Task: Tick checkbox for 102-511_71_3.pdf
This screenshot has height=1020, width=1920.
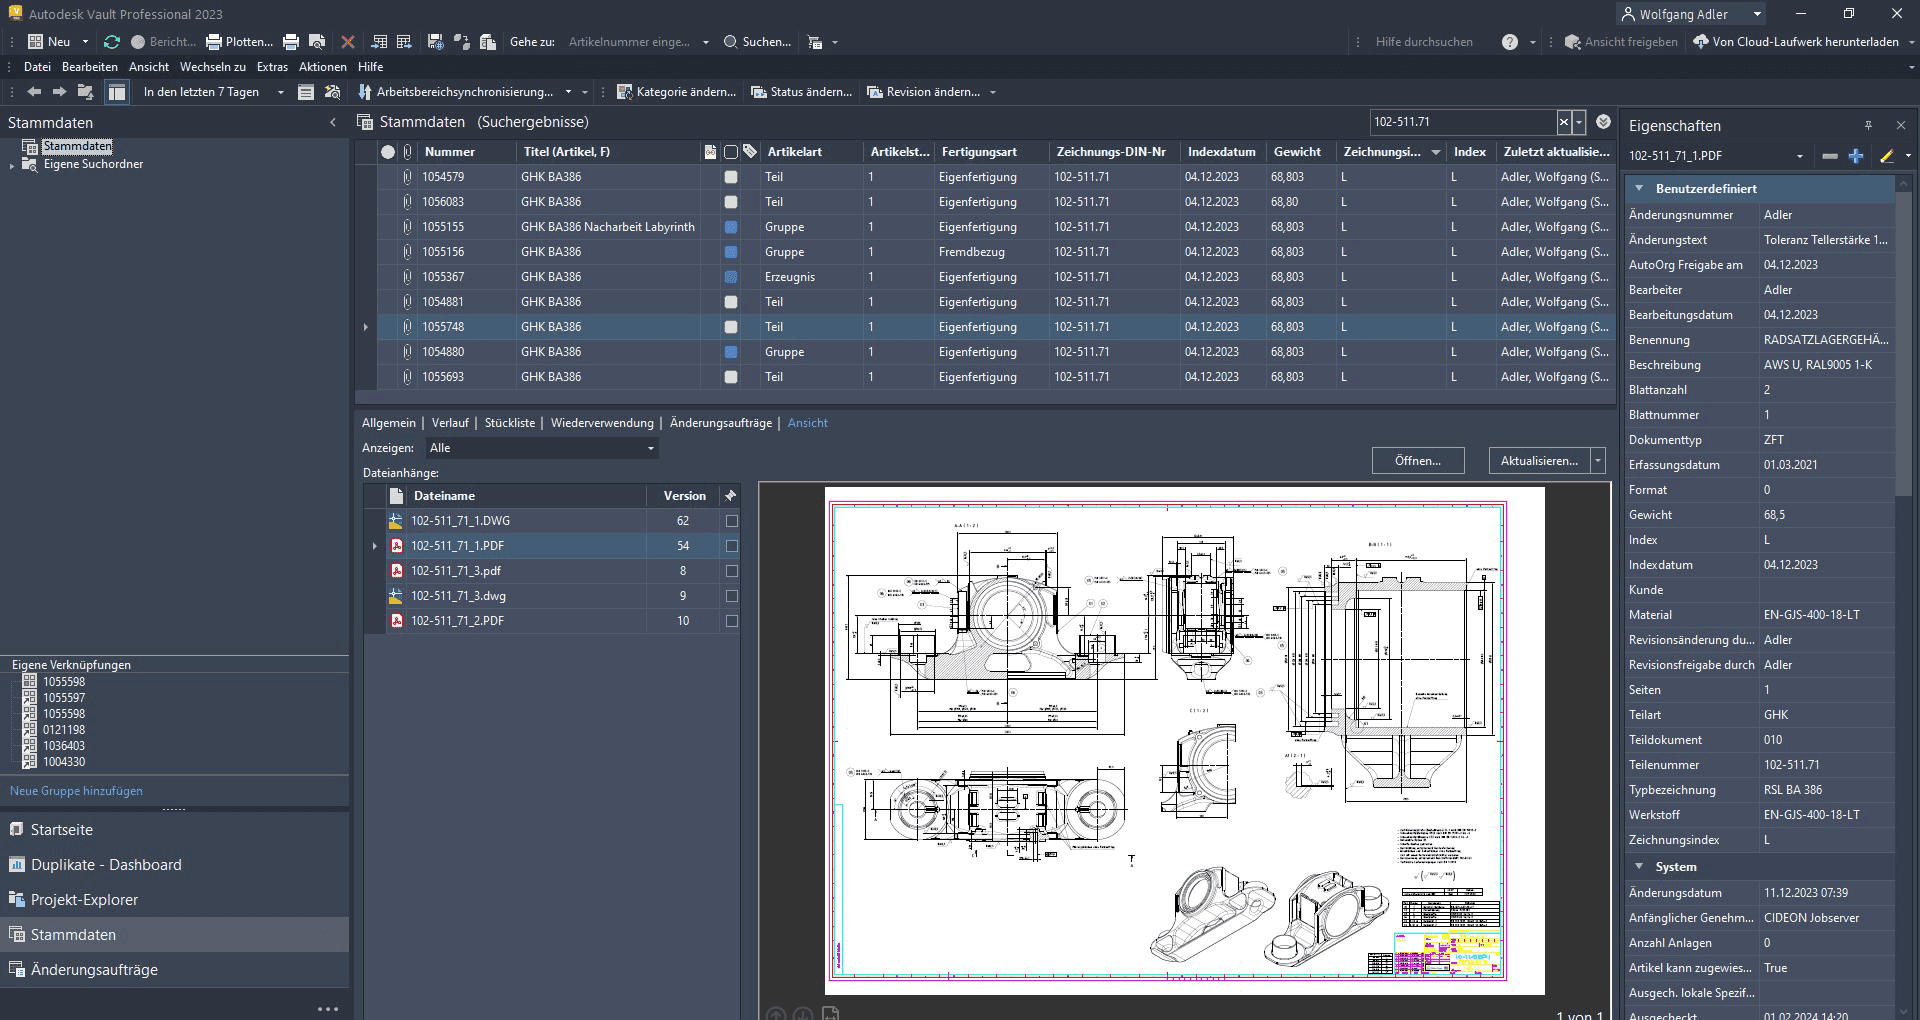Action: point(732,571)
